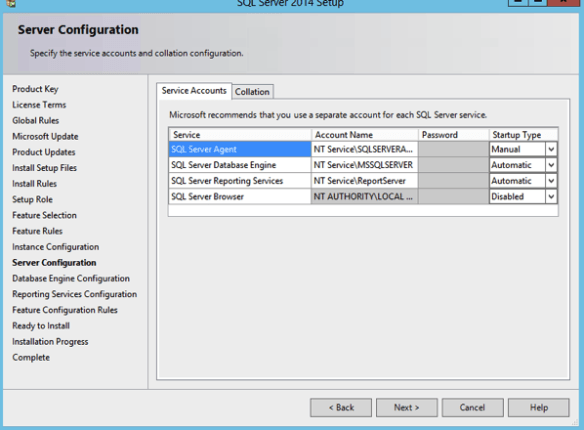Screen dimensions: 584x430
Task: Click the Database Engine Configuration step
Action: pos(71,278)
